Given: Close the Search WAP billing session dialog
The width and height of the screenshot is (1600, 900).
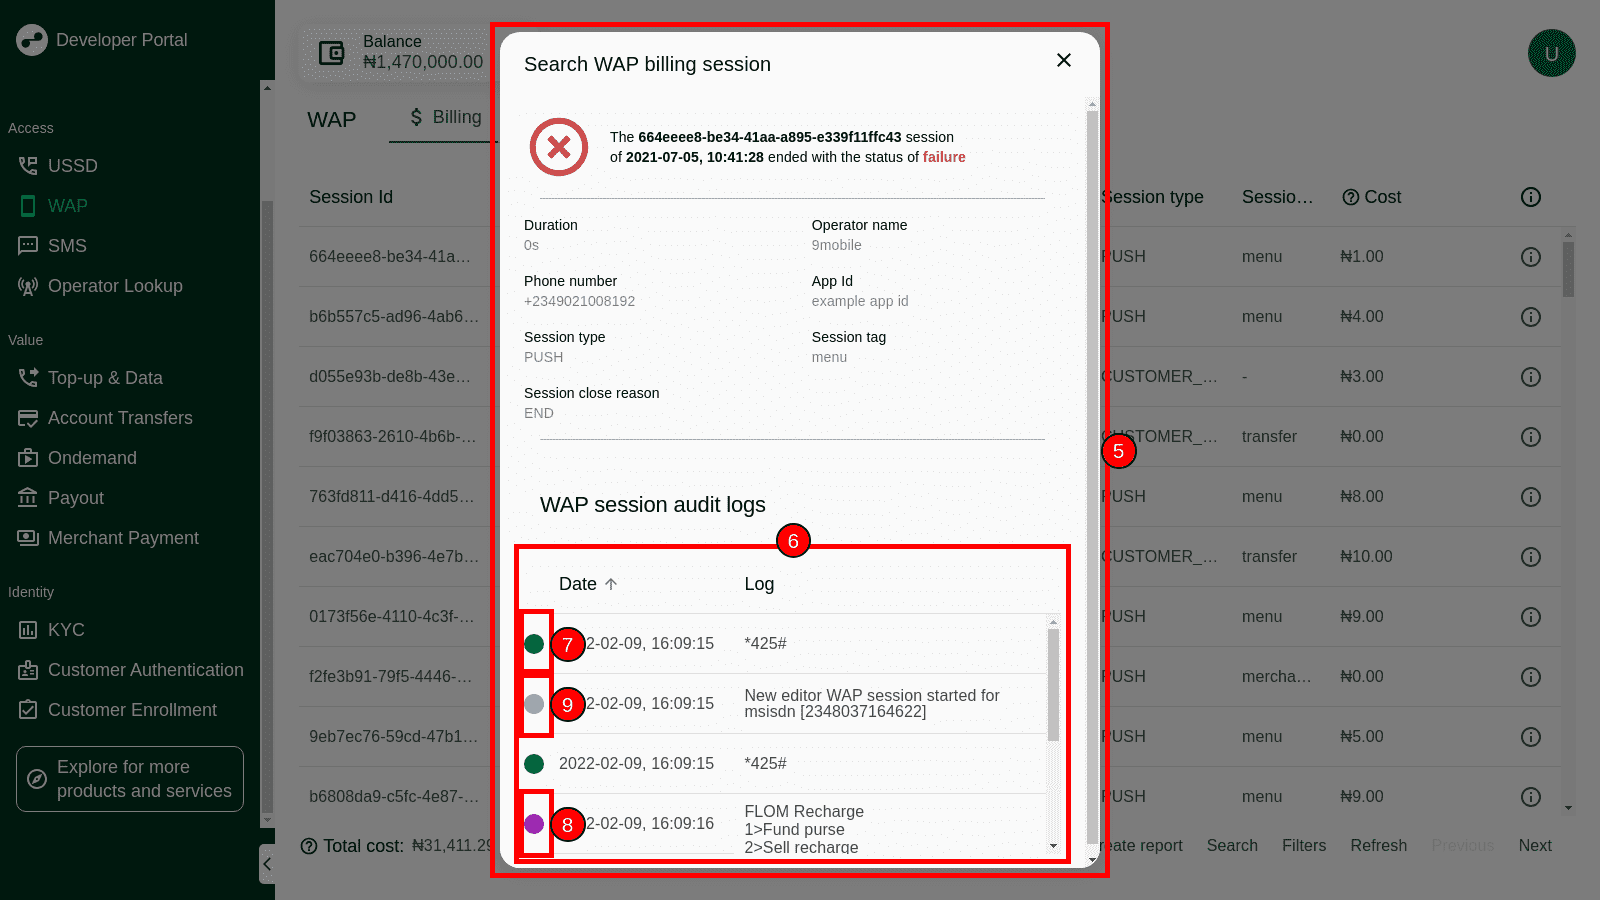Looking at the screenshot, I should [x=1064, y=61].
